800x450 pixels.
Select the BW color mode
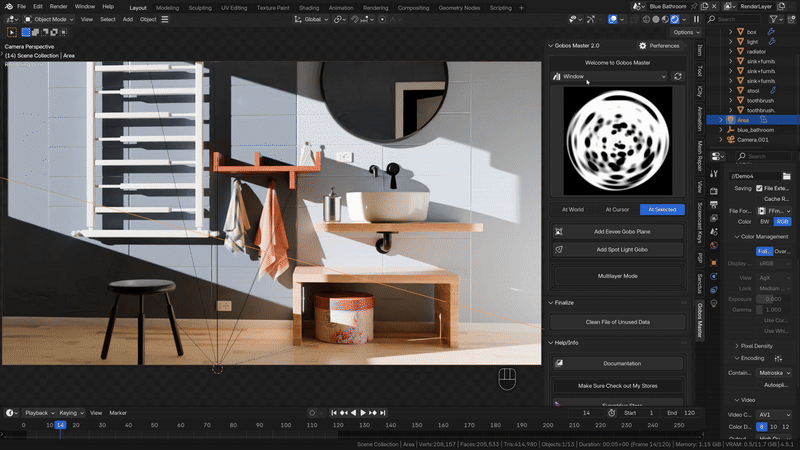click(764, 221)
